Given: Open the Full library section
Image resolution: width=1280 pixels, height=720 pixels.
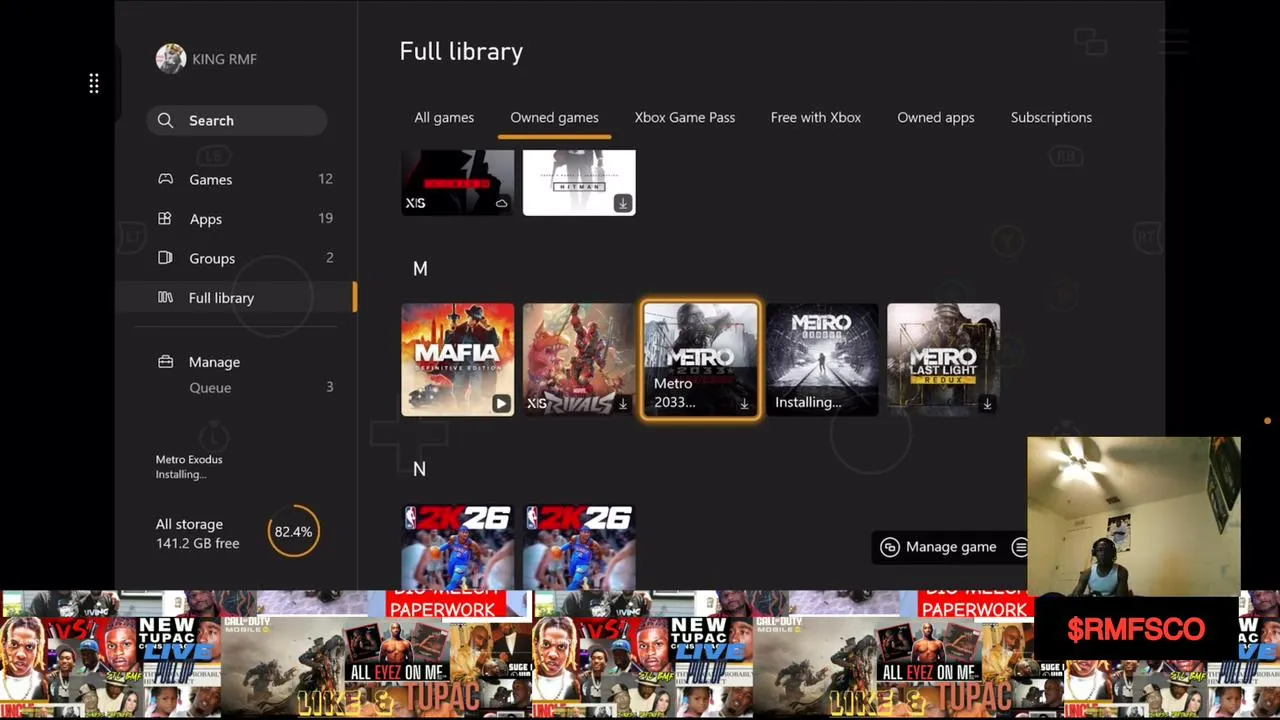Looking at the screenshot, I should [x=236, y=297].
